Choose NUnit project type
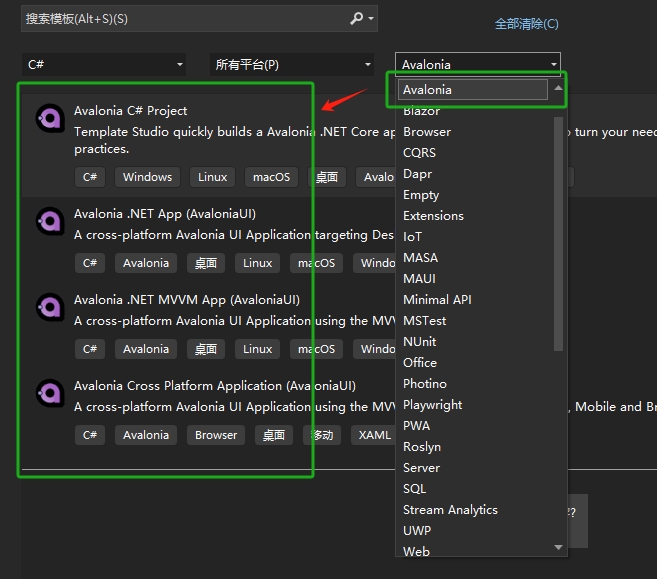The width and height of the screenshot is (657, 579). (x=419, y=341)
